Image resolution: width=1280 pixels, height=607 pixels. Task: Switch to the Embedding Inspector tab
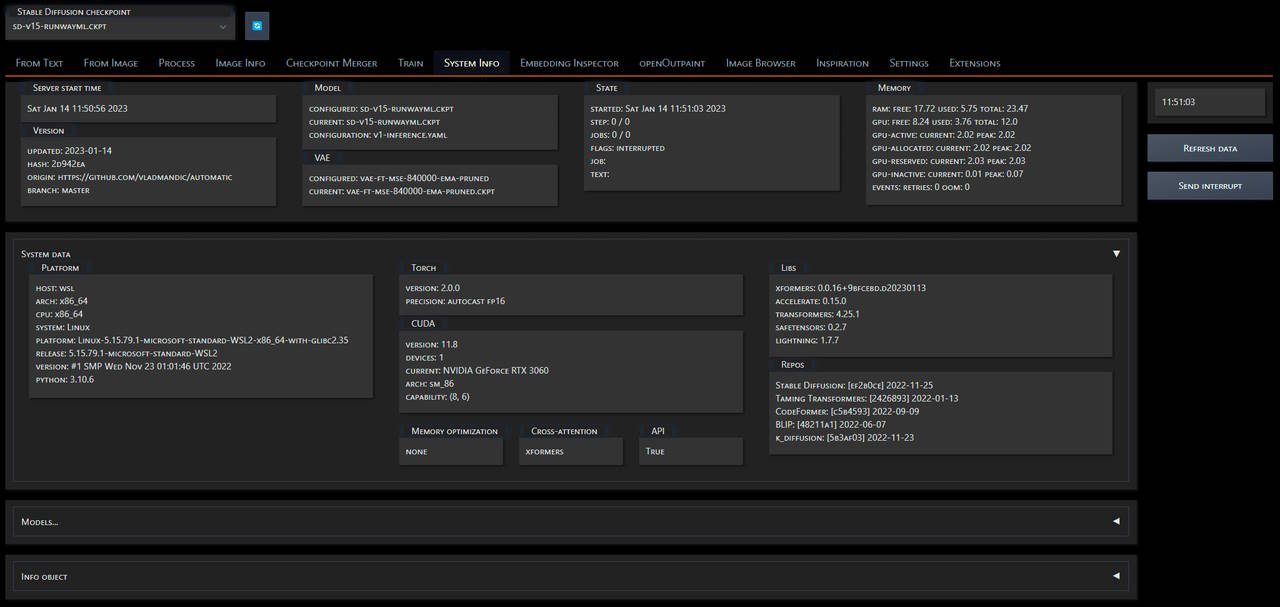click(569, 62)
